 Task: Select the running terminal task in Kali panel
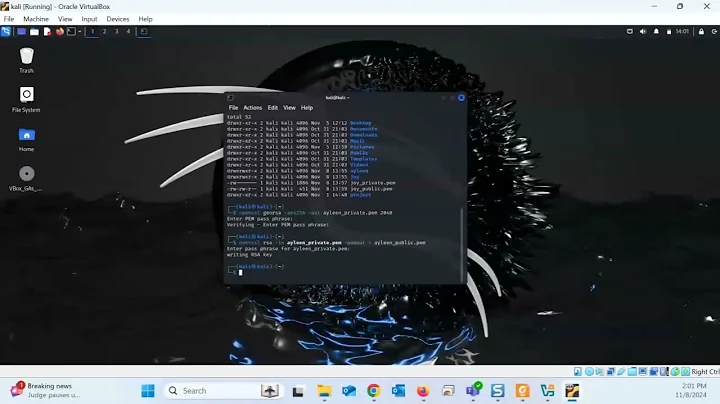coord(144,31)
